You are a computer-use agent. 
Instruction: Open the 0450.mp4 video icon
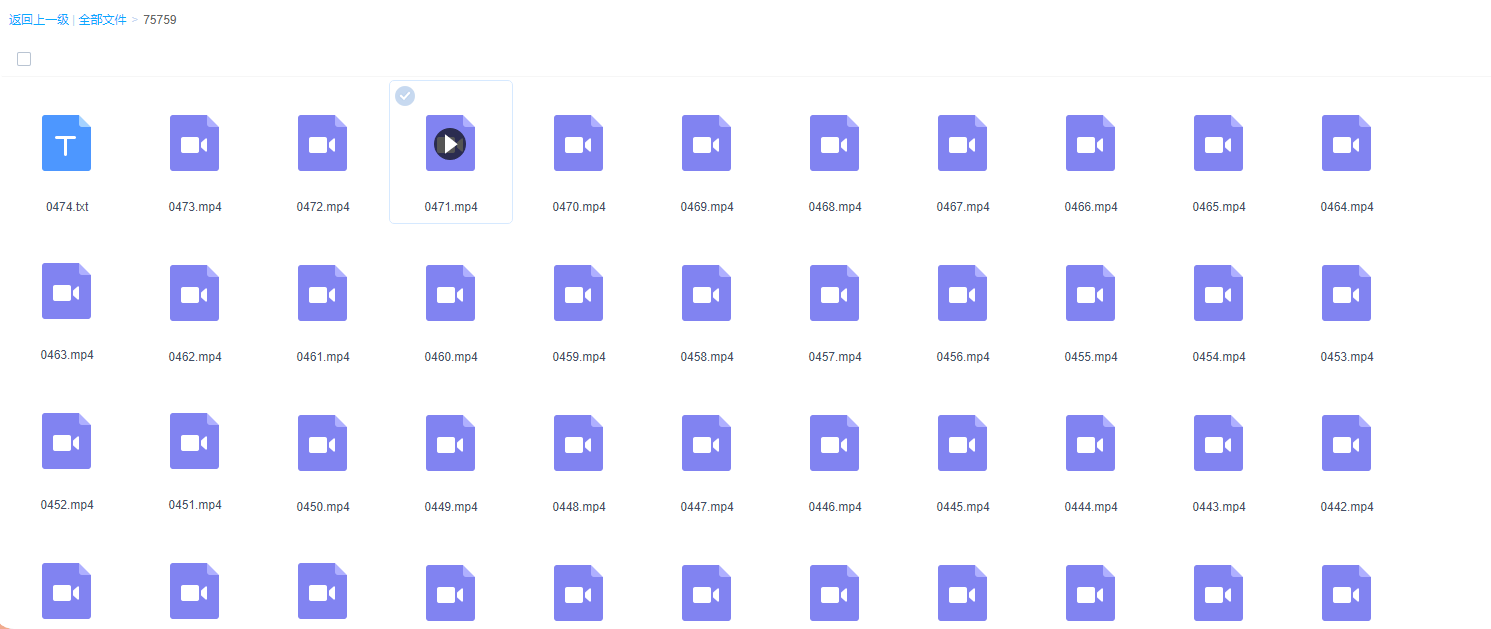[x=322, y=443]
